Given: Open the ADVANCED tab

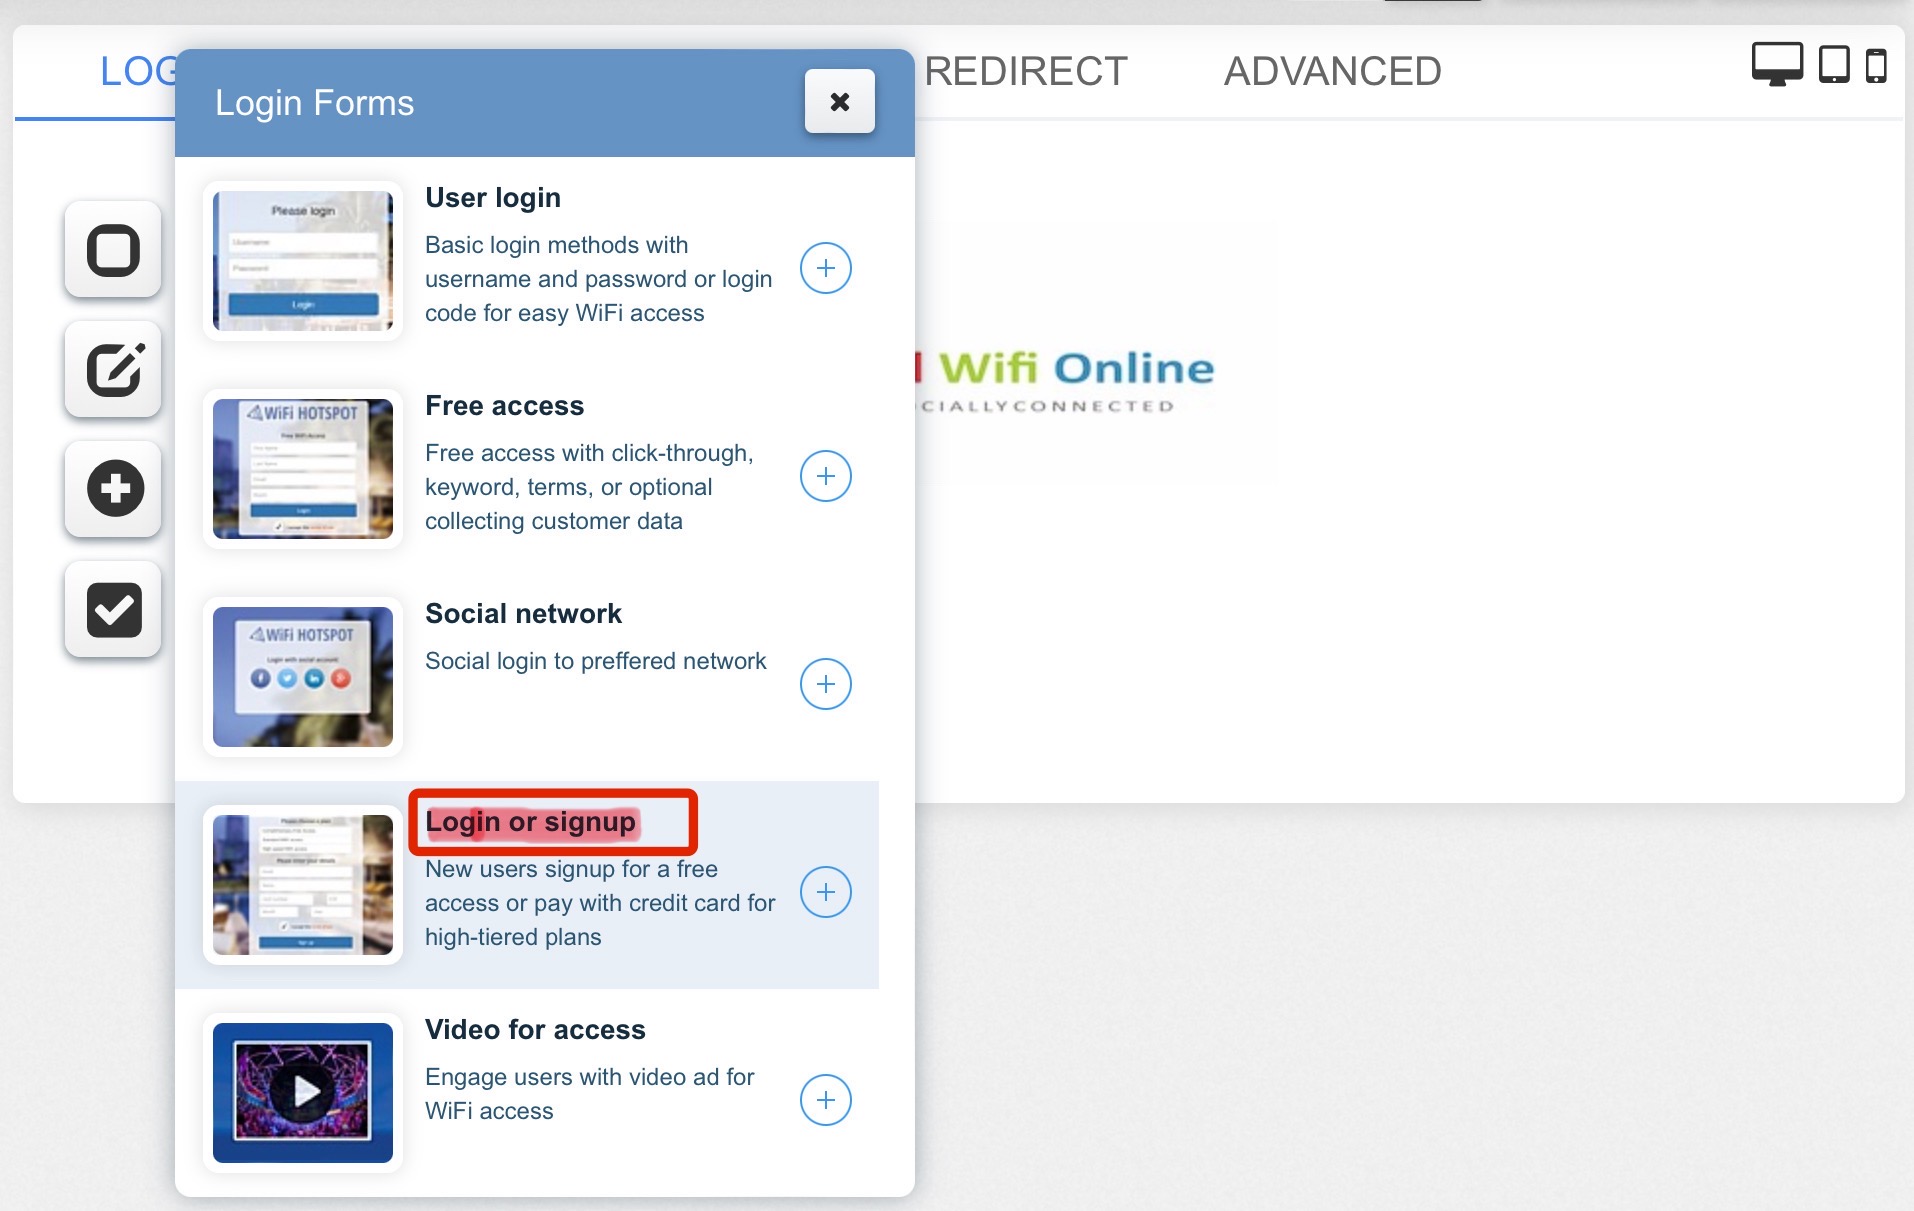Looking at the screenshot, I should (1332, 71).
